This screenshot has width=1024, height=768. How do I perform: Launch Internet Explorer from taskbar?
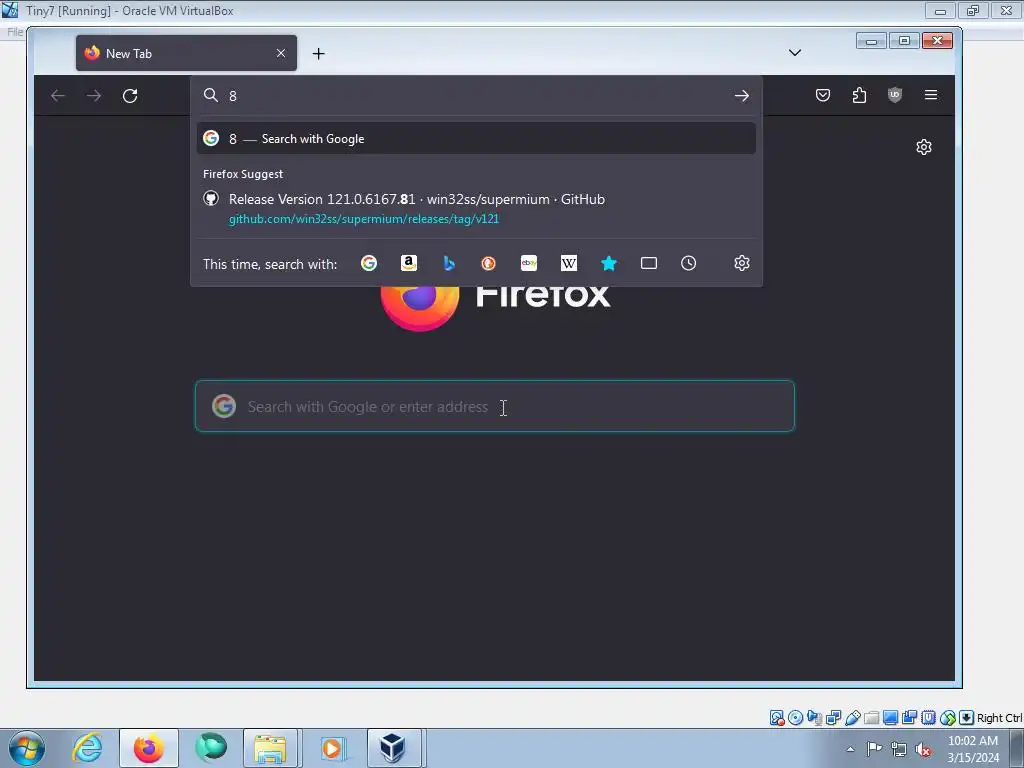coord(88,748)
